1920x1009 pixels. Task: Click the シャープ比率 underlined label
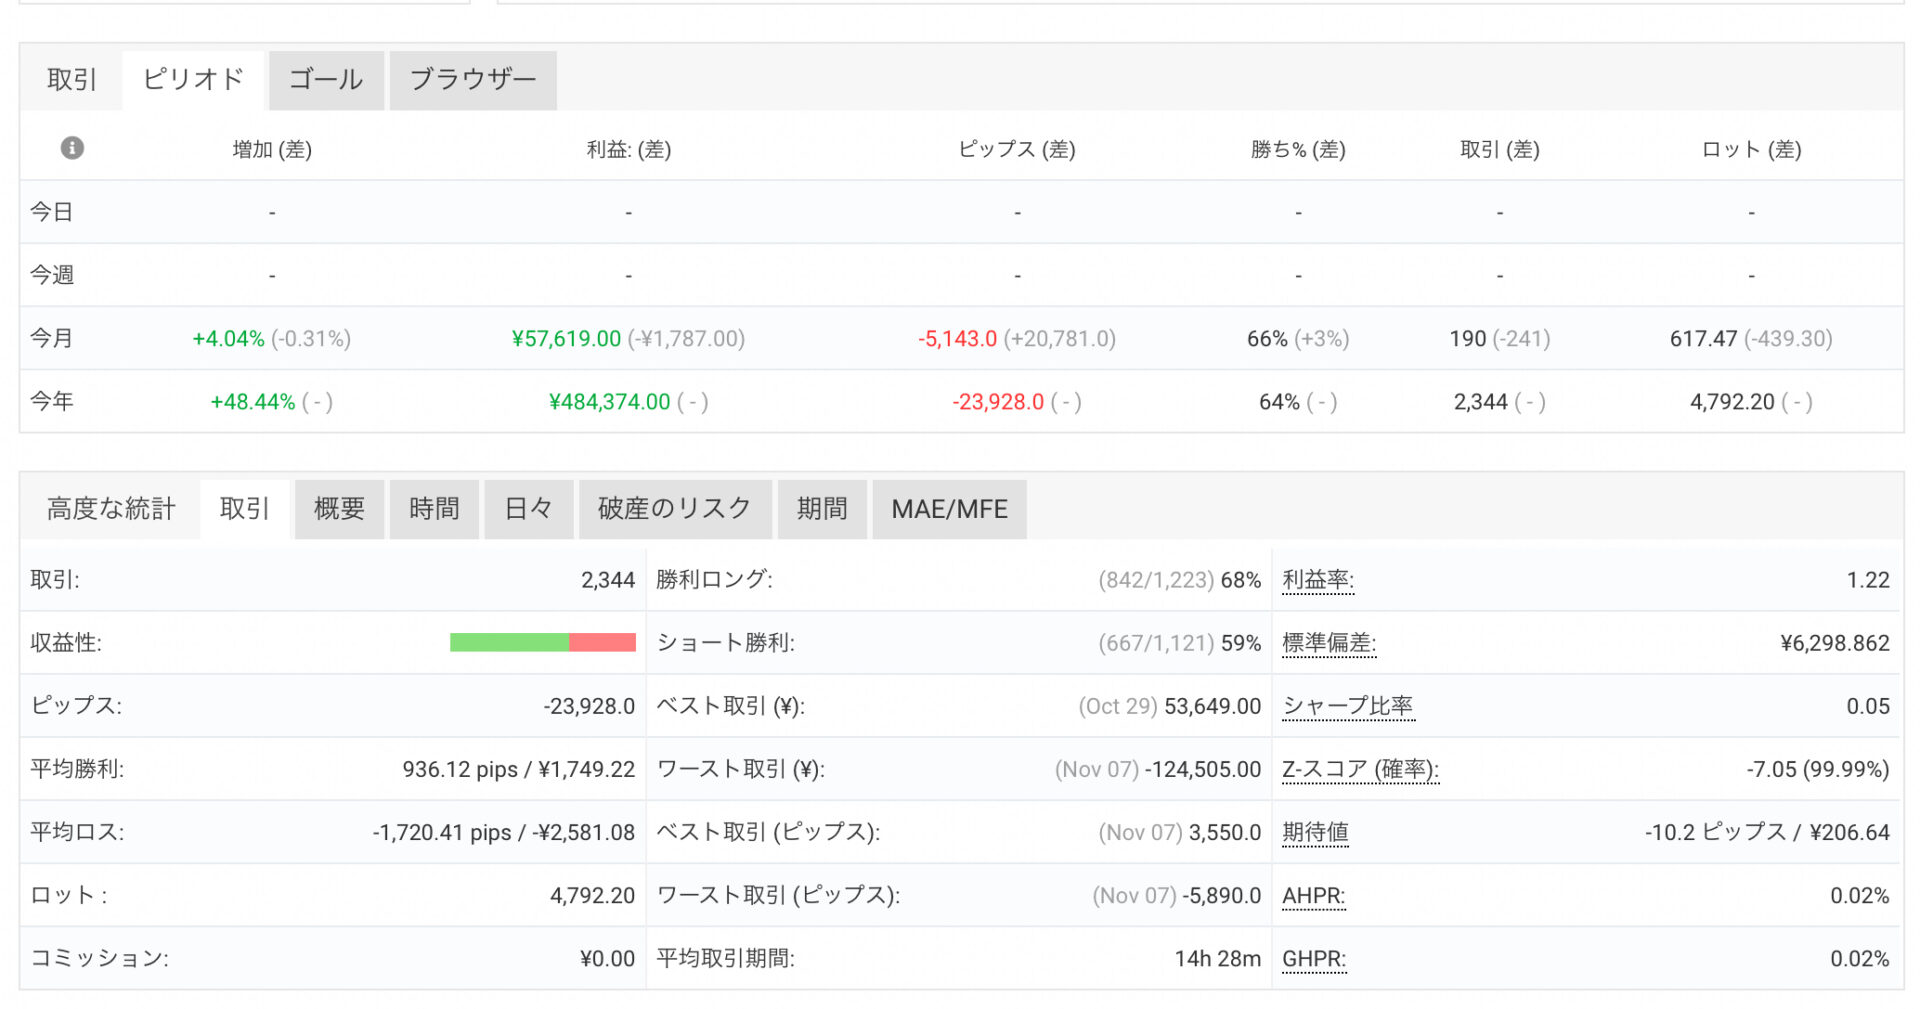1348,706
